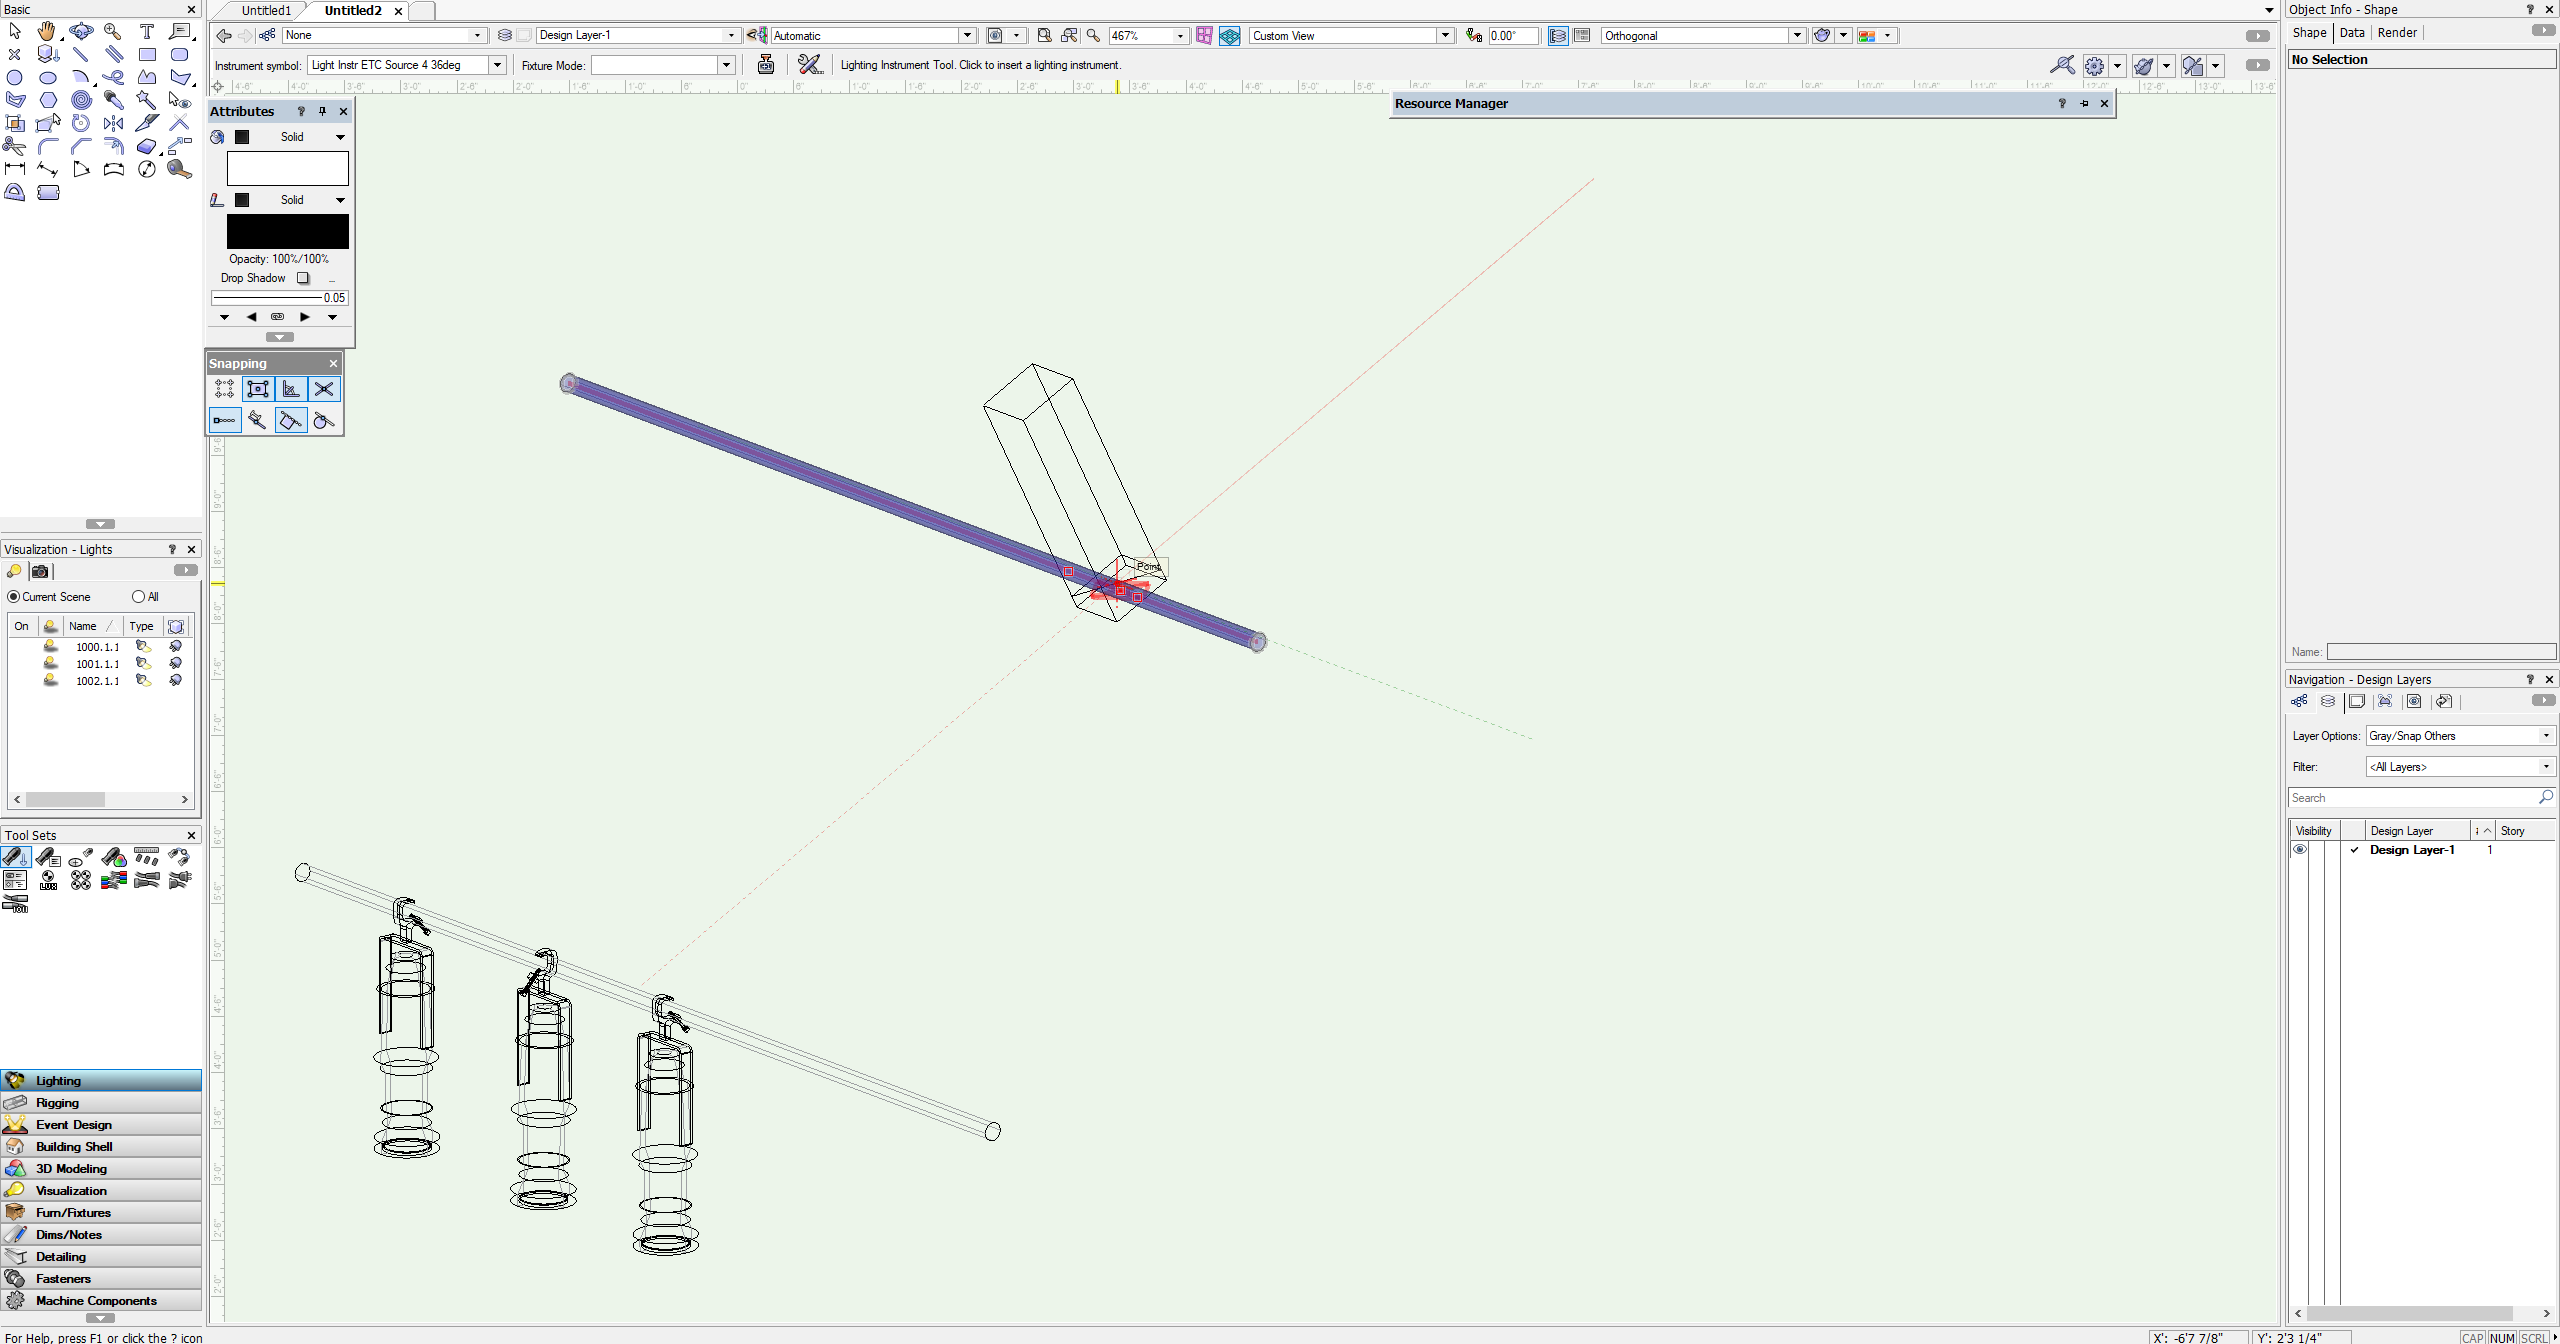Select the Lighting Instrument Insertion tool

[x=15, y=857]
